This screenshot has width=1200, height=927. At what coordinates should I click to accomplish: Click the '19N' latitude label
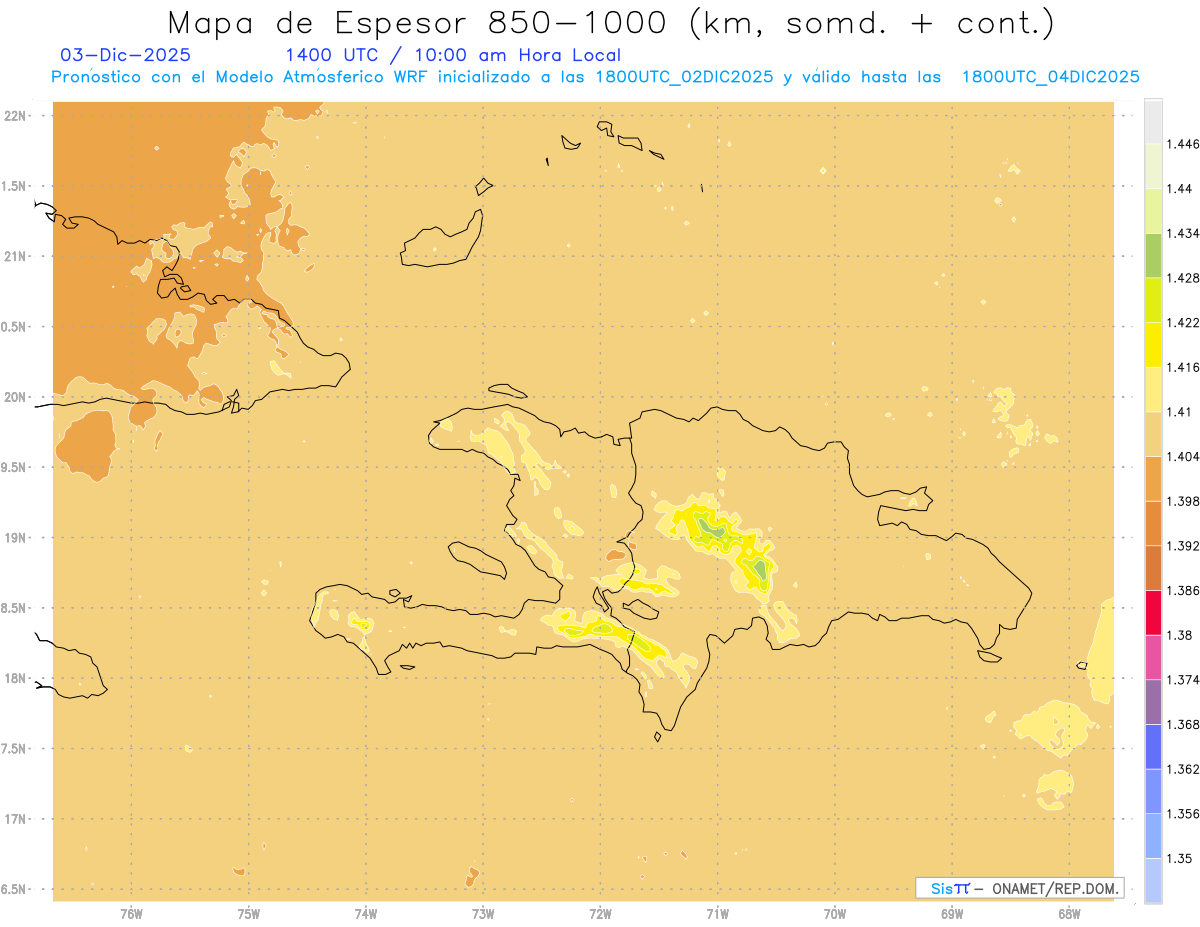tap(17, 537)
